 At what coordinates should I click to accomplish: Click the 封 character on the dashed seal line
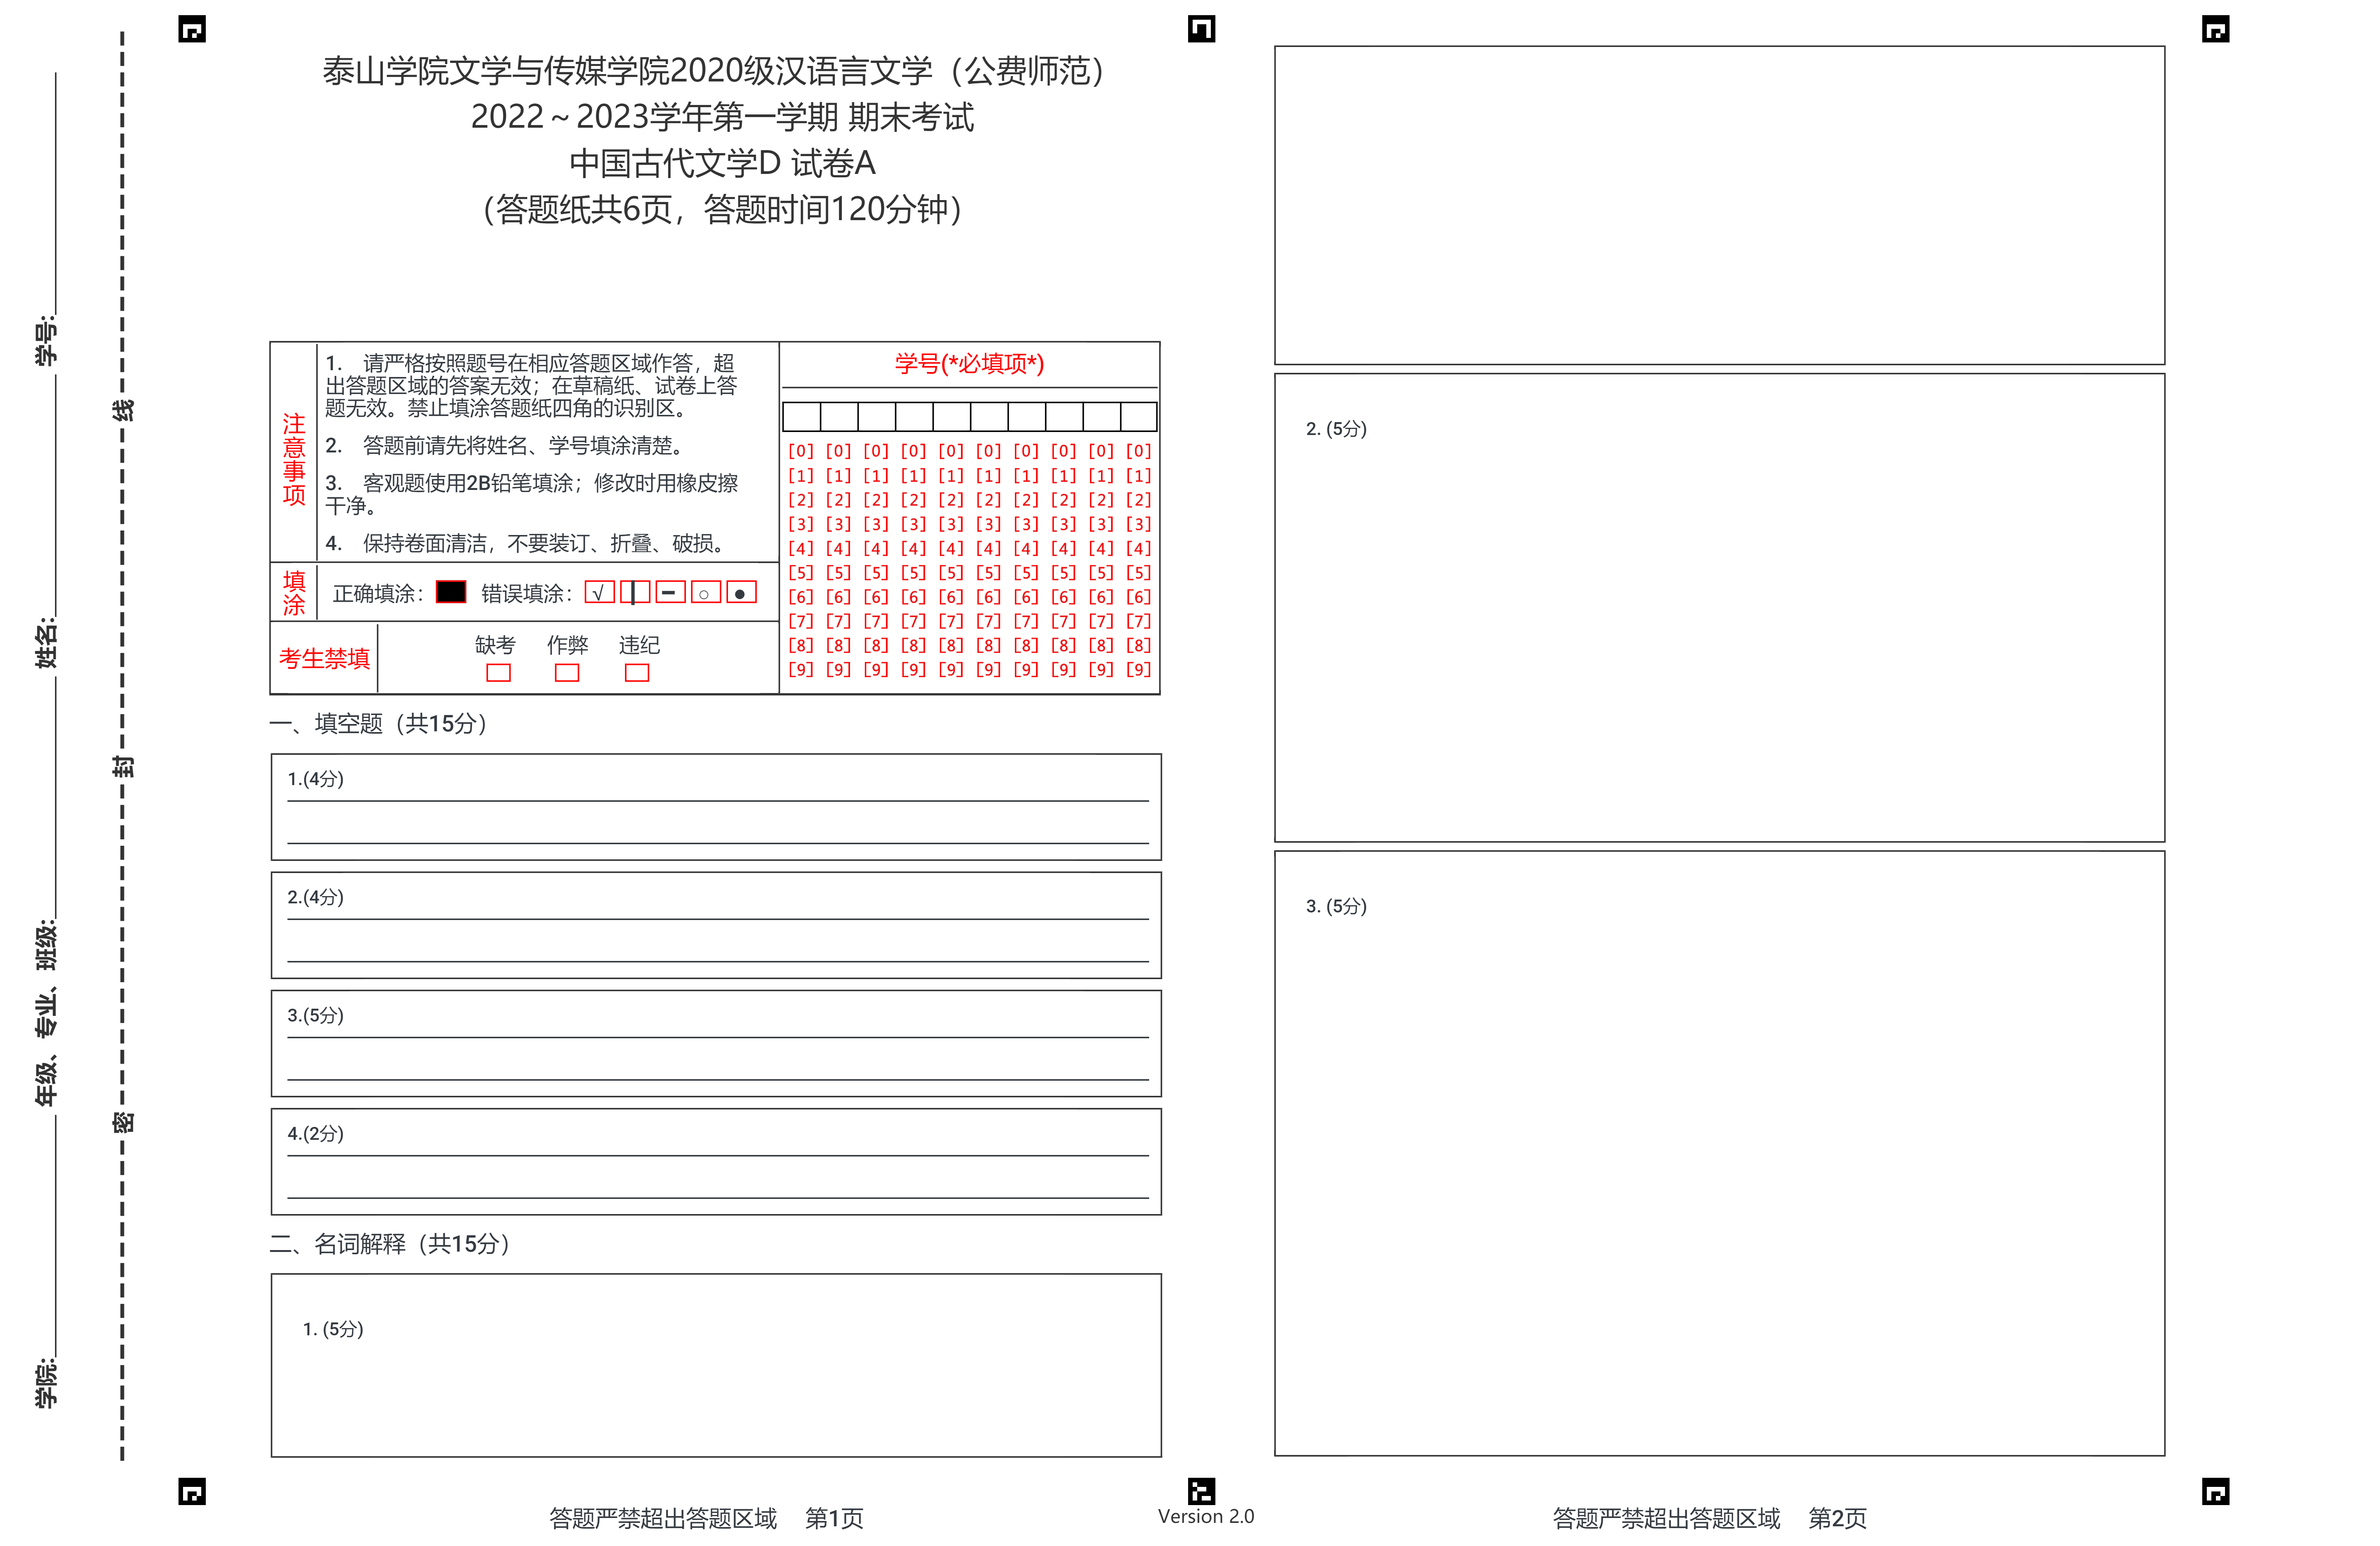click(123, 767)
